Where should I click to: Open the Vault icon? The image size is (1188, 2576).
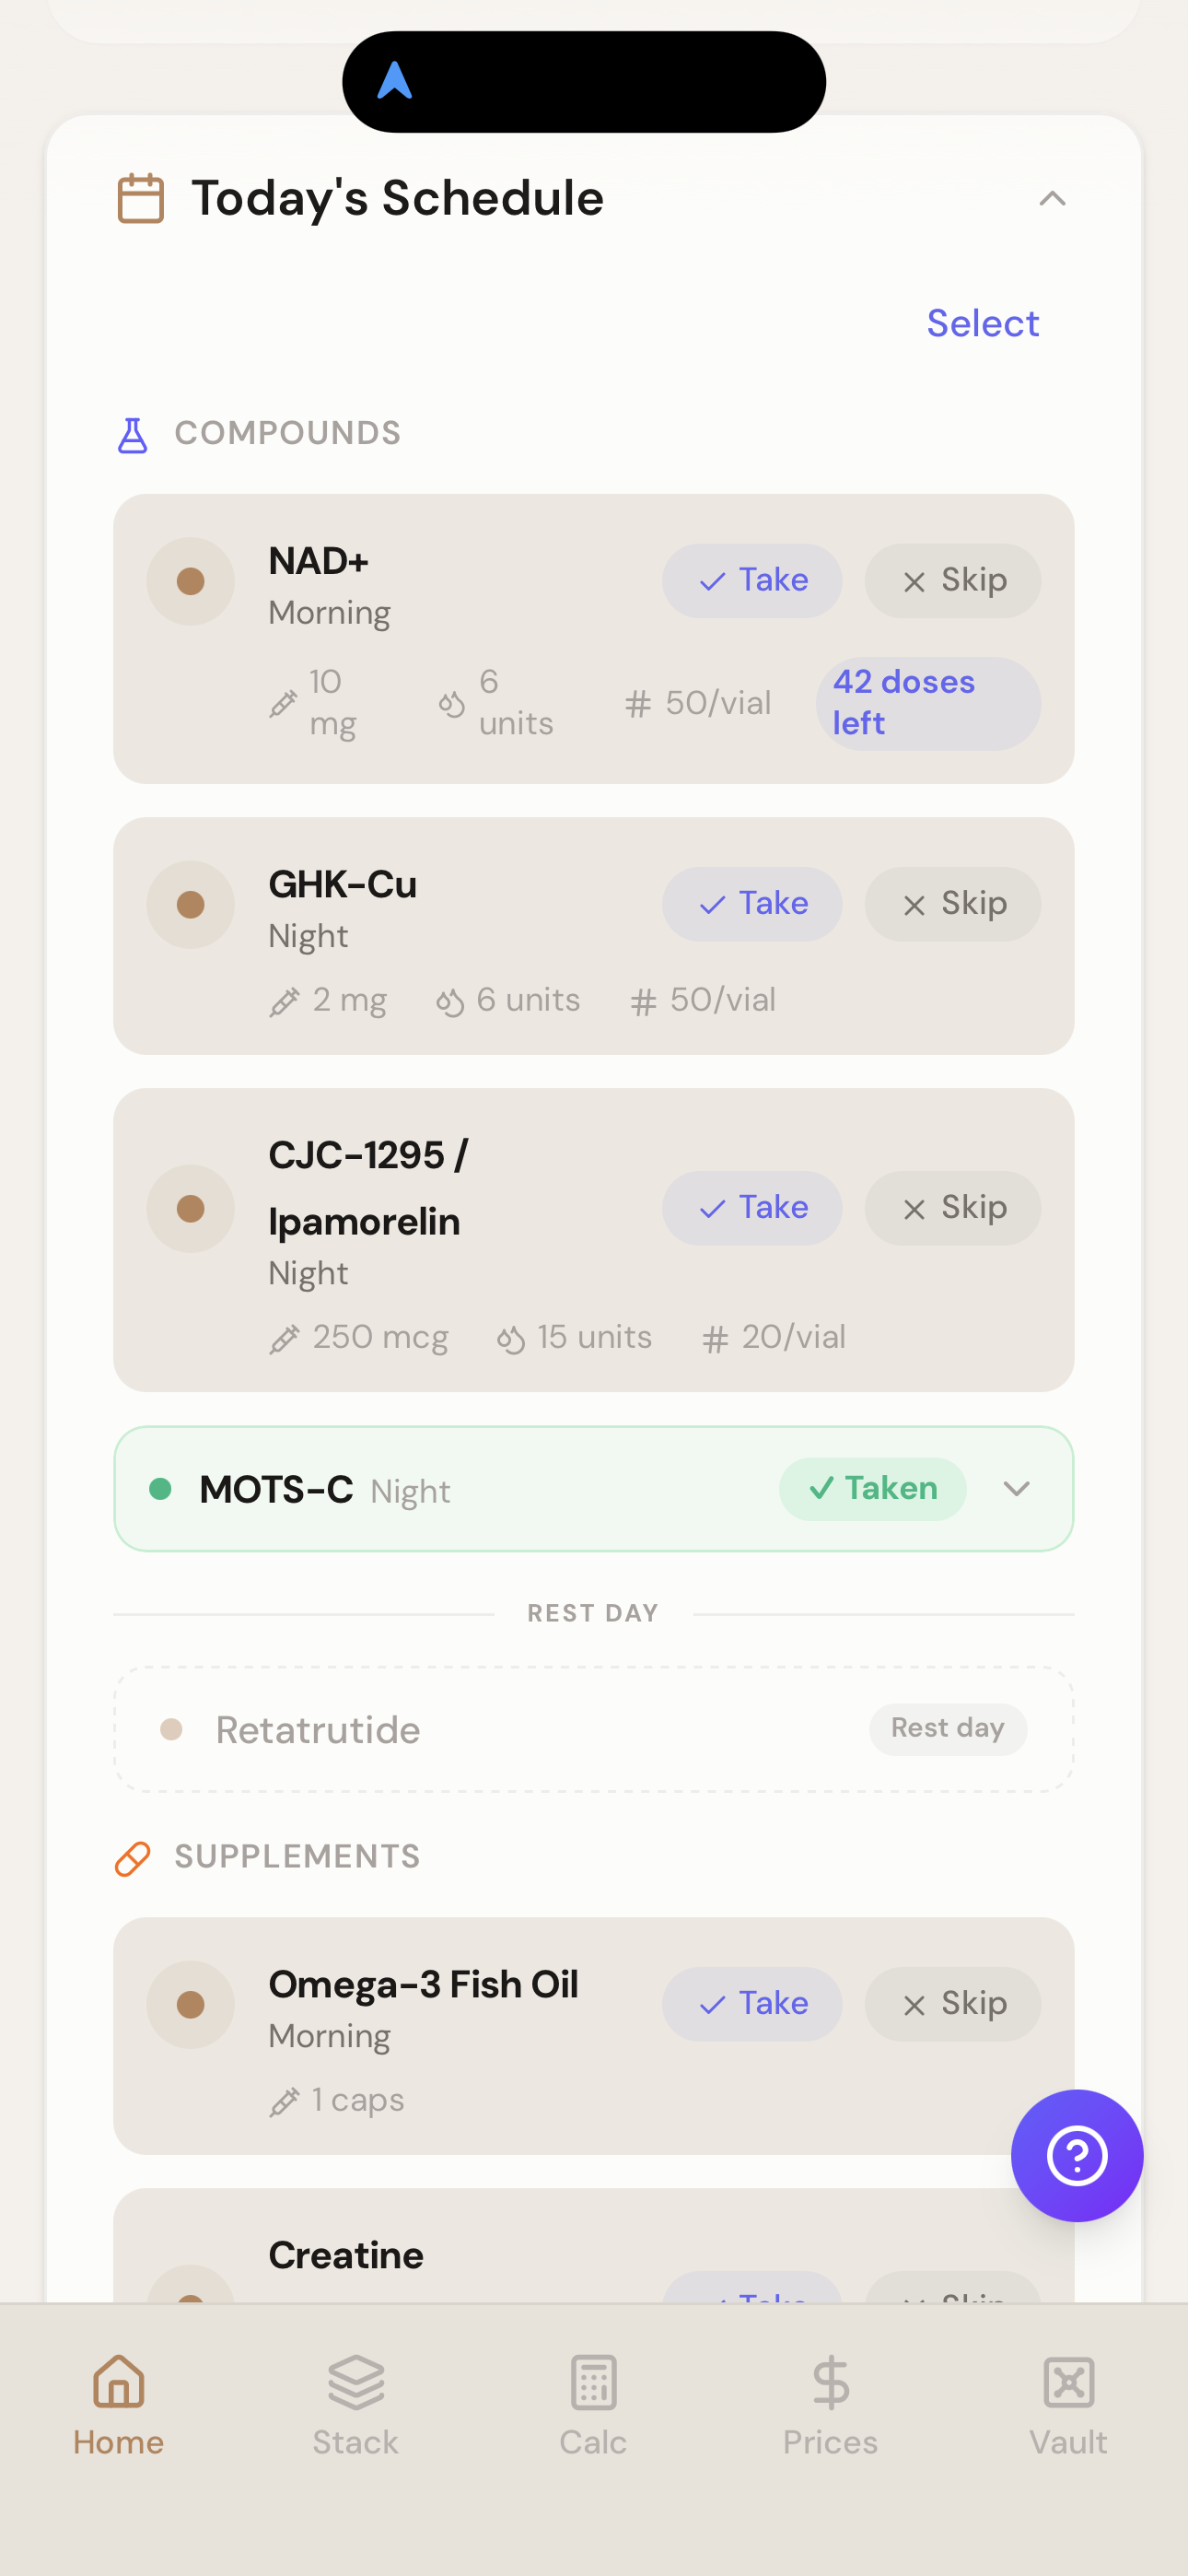coord(1068,2382)
